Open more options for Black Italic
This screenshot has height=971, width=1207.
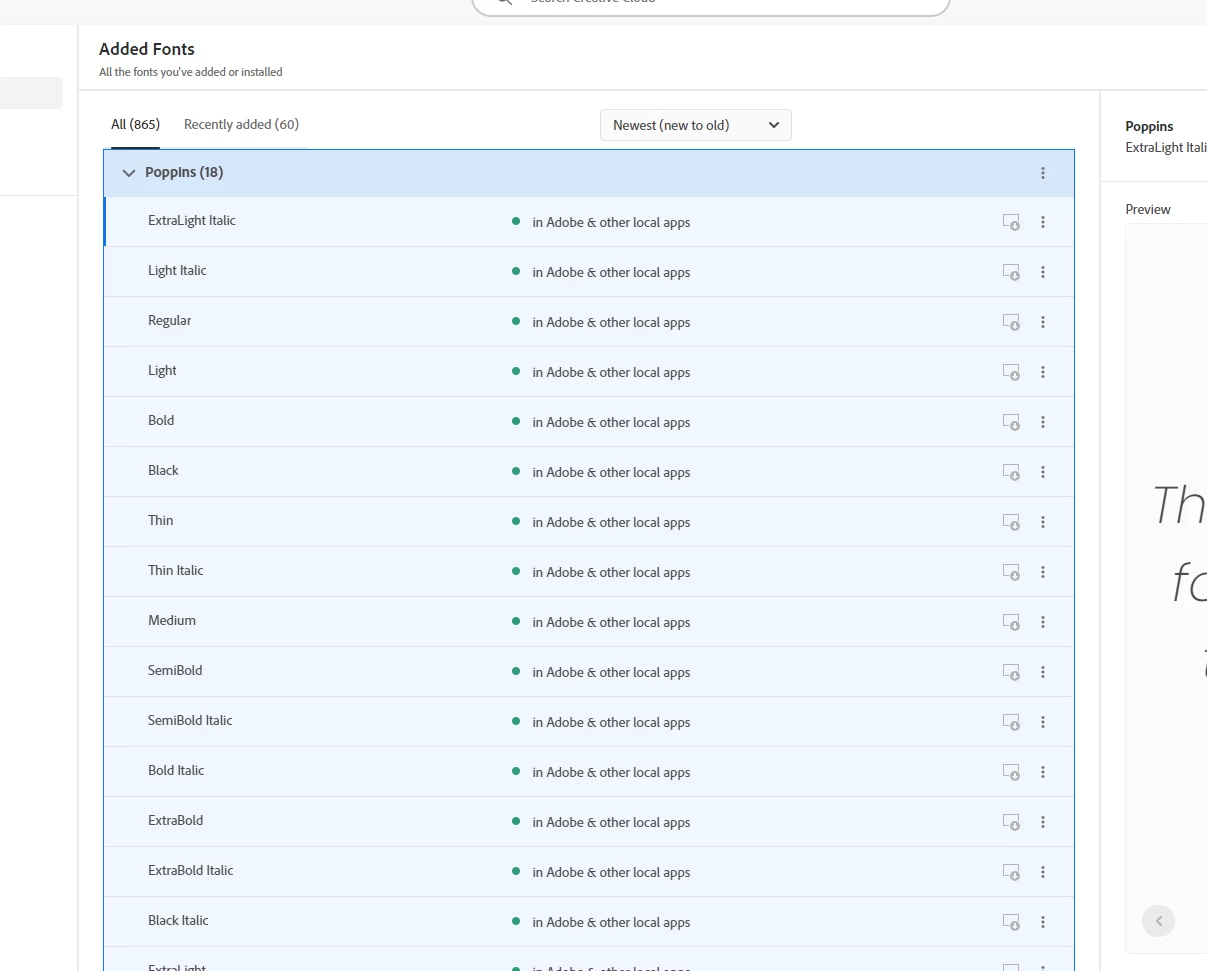click(1043, 922)
